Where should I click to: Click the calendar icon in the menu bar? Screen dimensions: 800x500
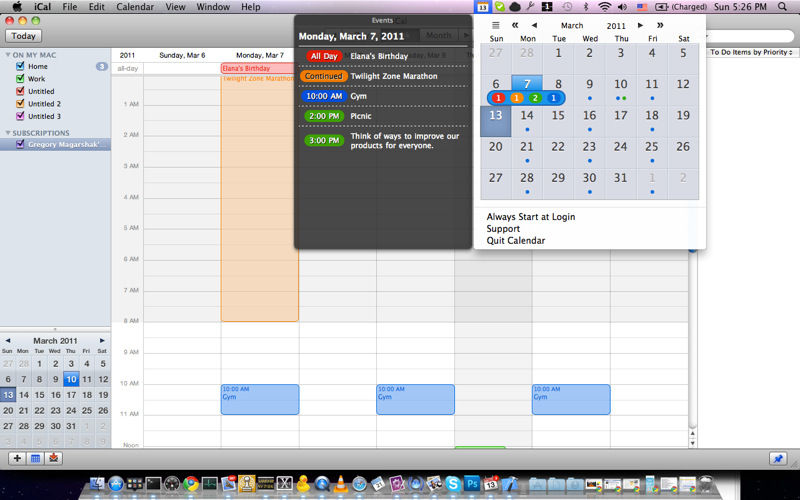[482, 7]
